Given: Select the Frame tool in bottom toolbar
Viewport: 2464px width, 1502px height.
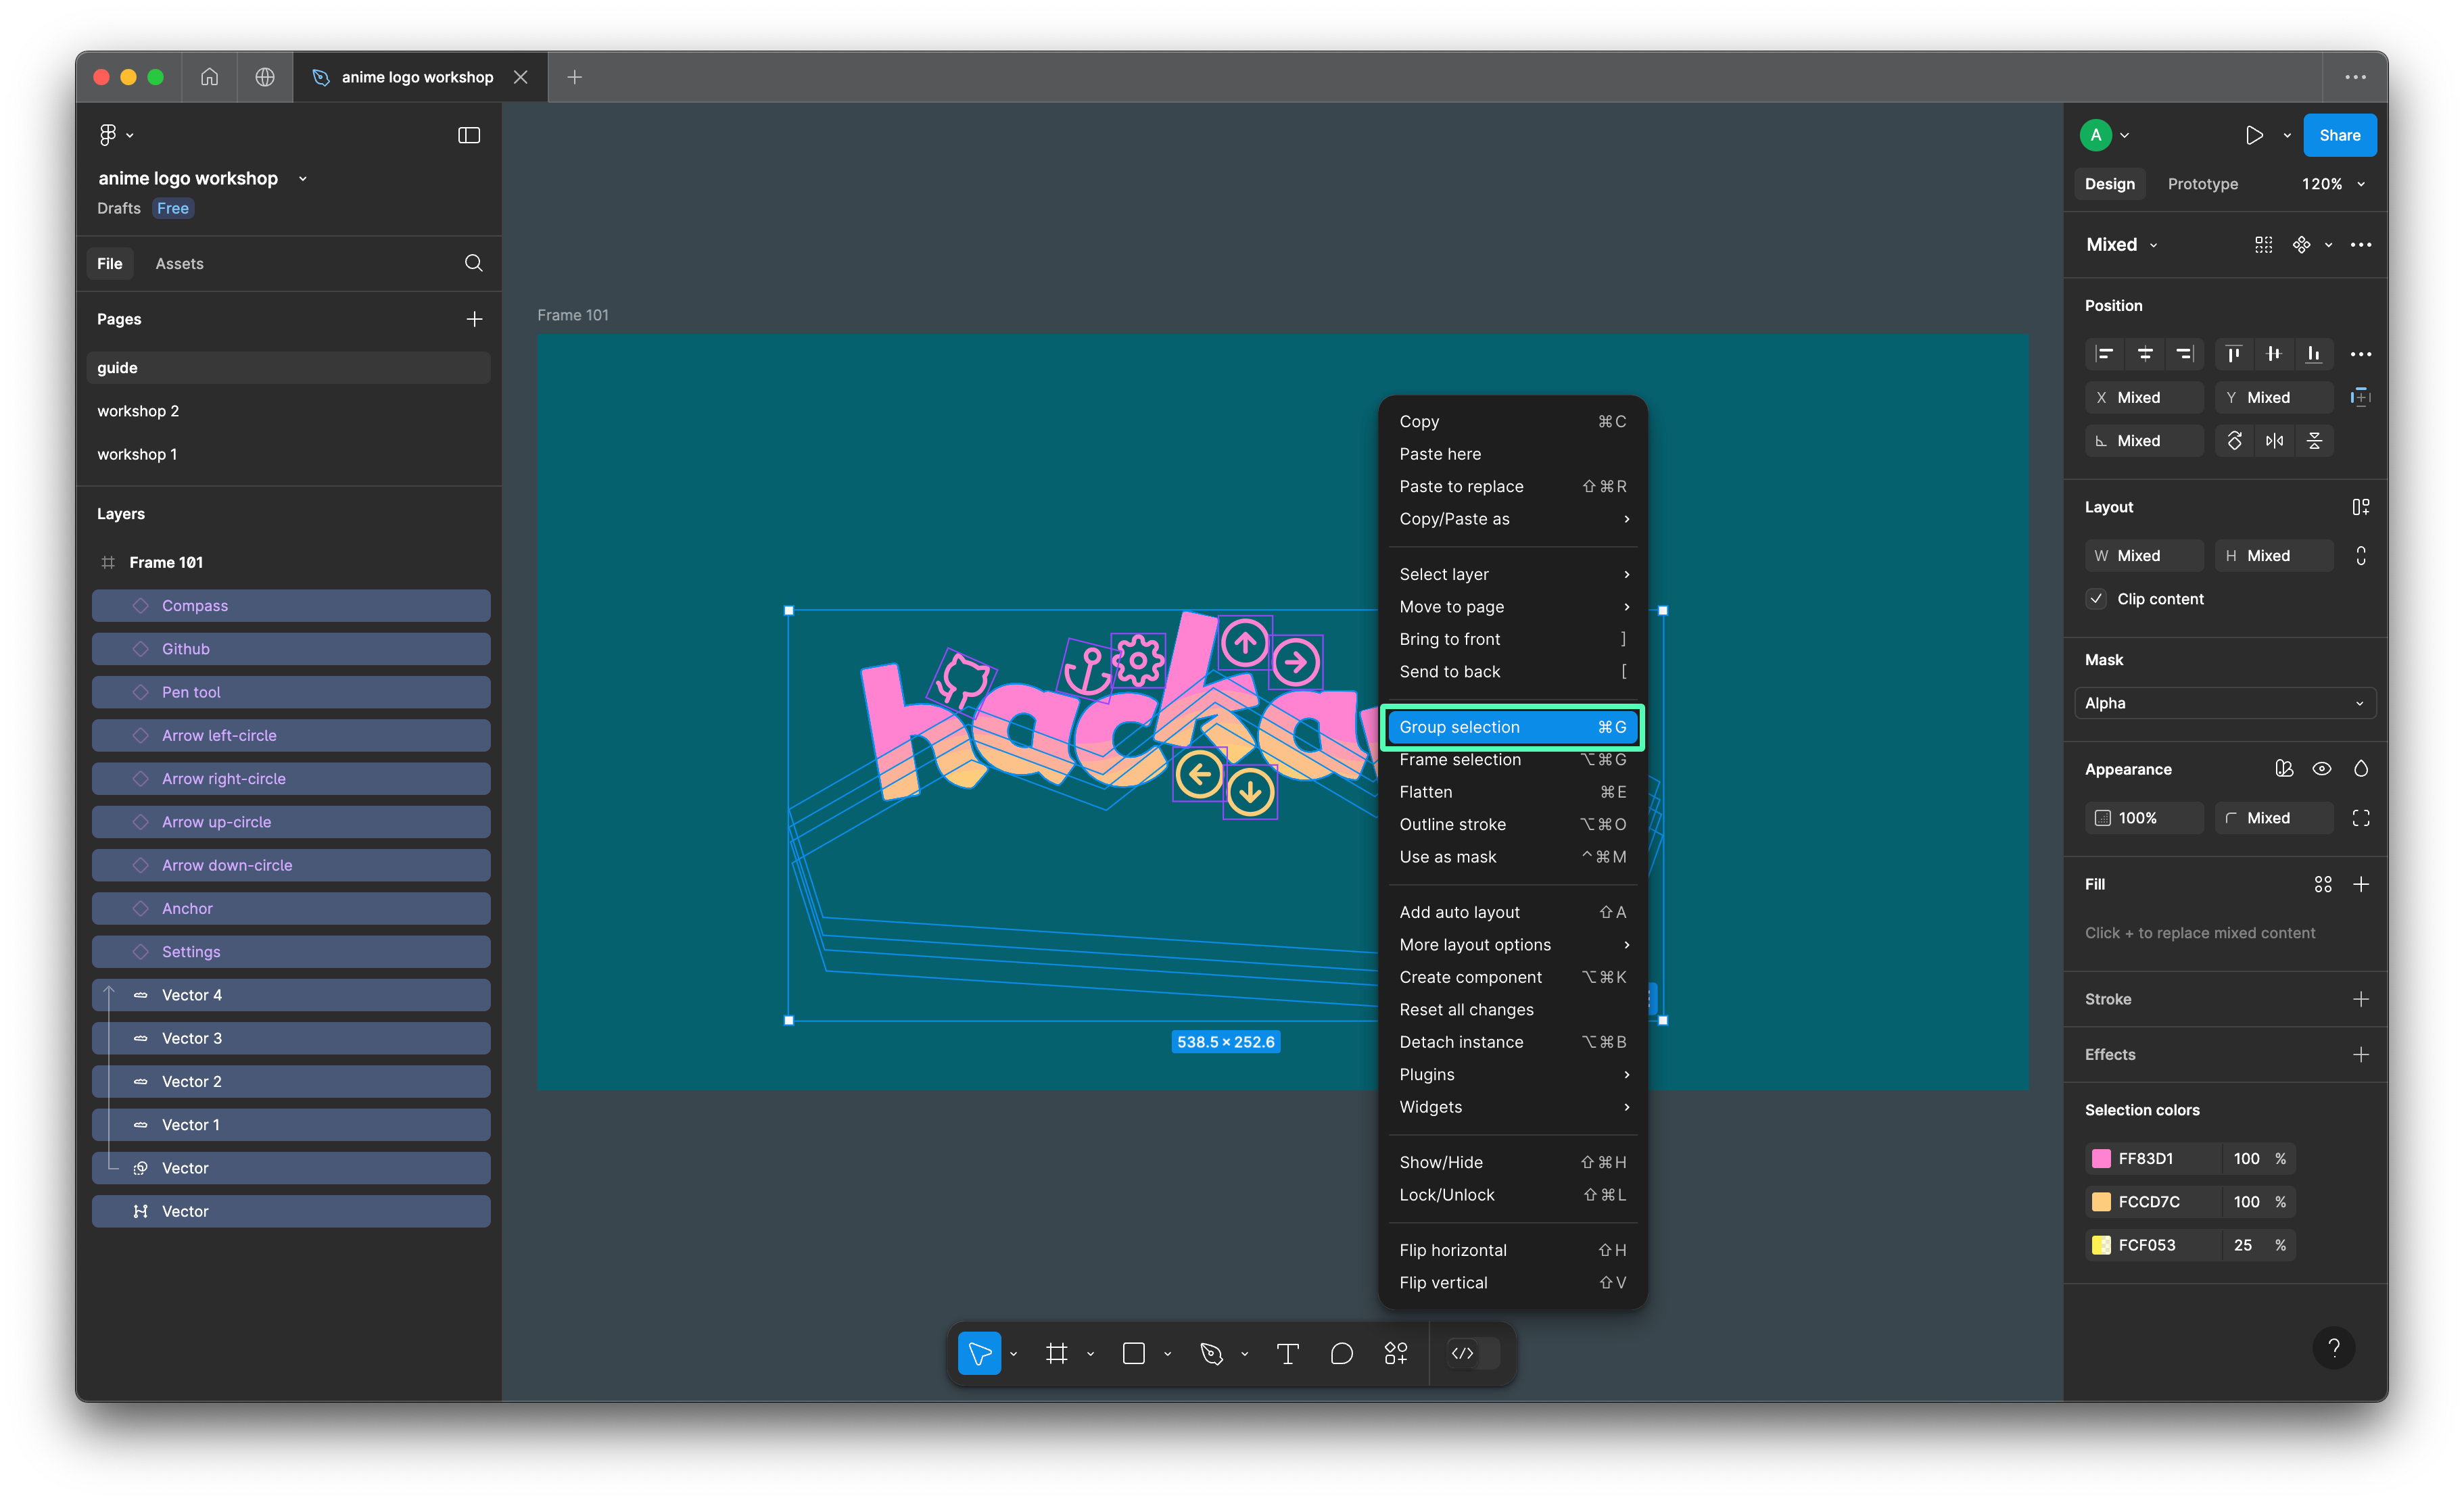Looking at the screenshot, I should [1056, 1353].
